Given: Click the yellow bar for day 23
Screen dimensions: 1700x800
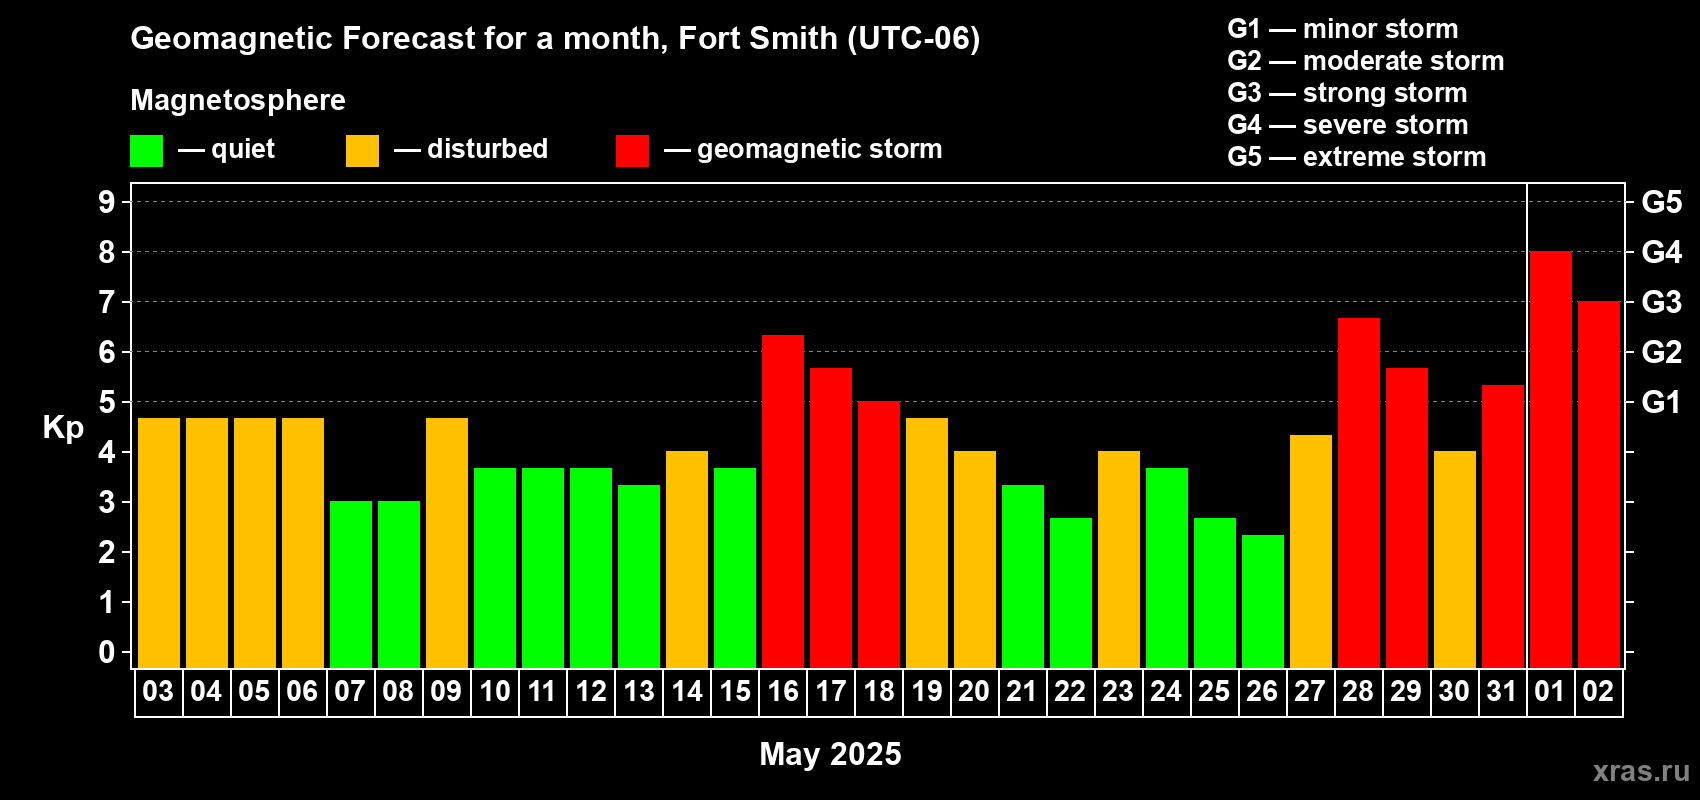Looking at the screenshot, I should [x=1119, y=560].
